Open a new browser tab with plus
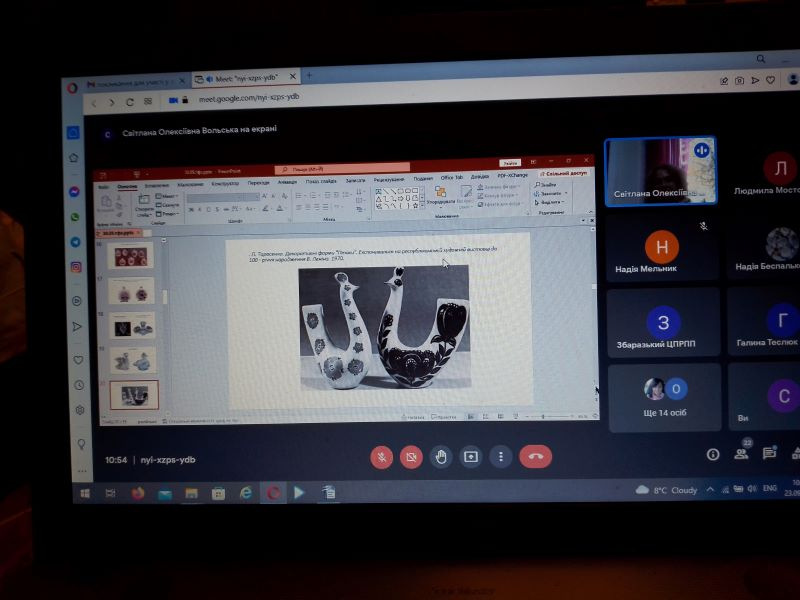Image resolution: width=800 pixels, height=600 pixels. (x=309, y=76)
